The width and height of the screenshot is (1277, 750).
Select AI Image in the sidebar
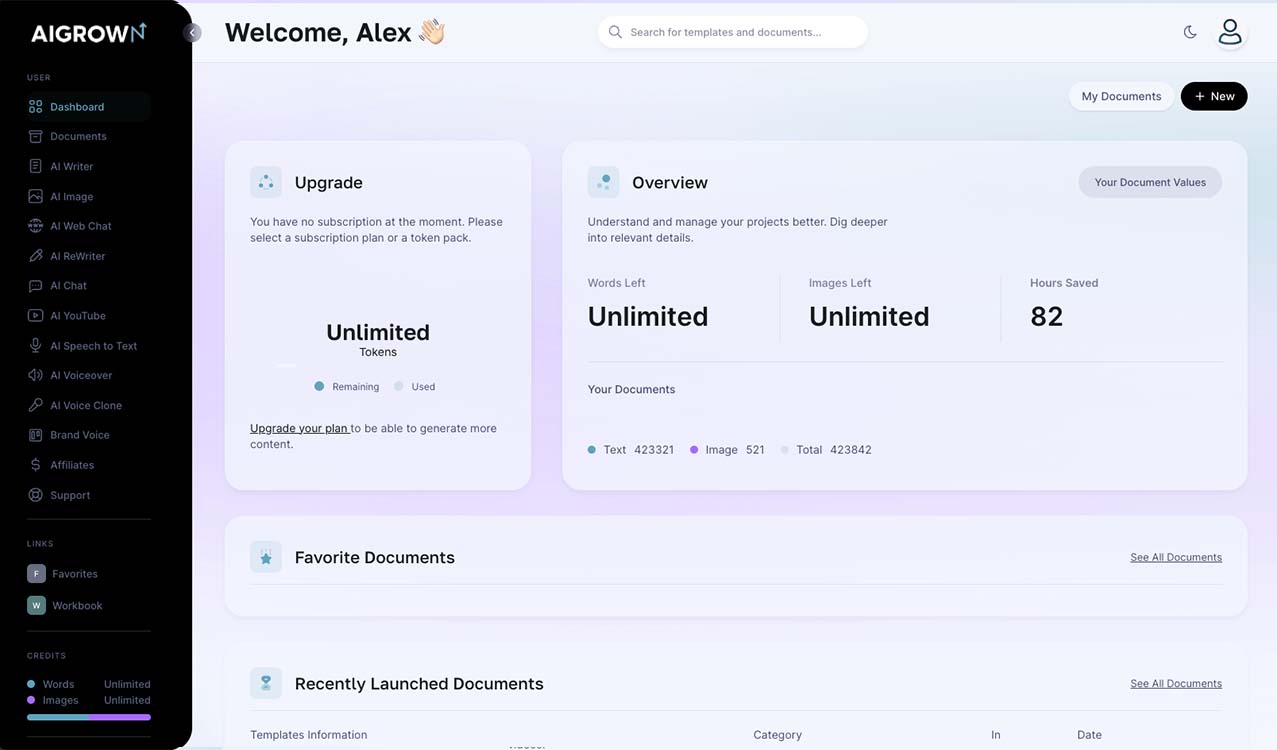(x=70, y=196)
